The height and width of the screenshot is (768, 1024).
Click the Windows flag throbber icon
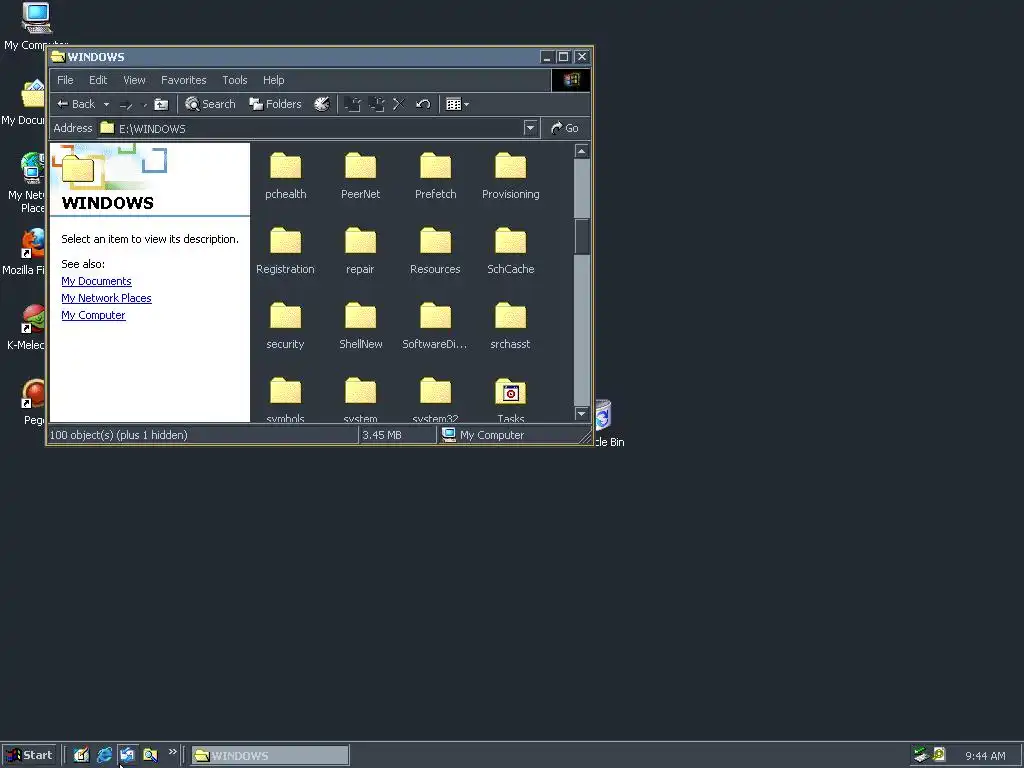[571, 80]
